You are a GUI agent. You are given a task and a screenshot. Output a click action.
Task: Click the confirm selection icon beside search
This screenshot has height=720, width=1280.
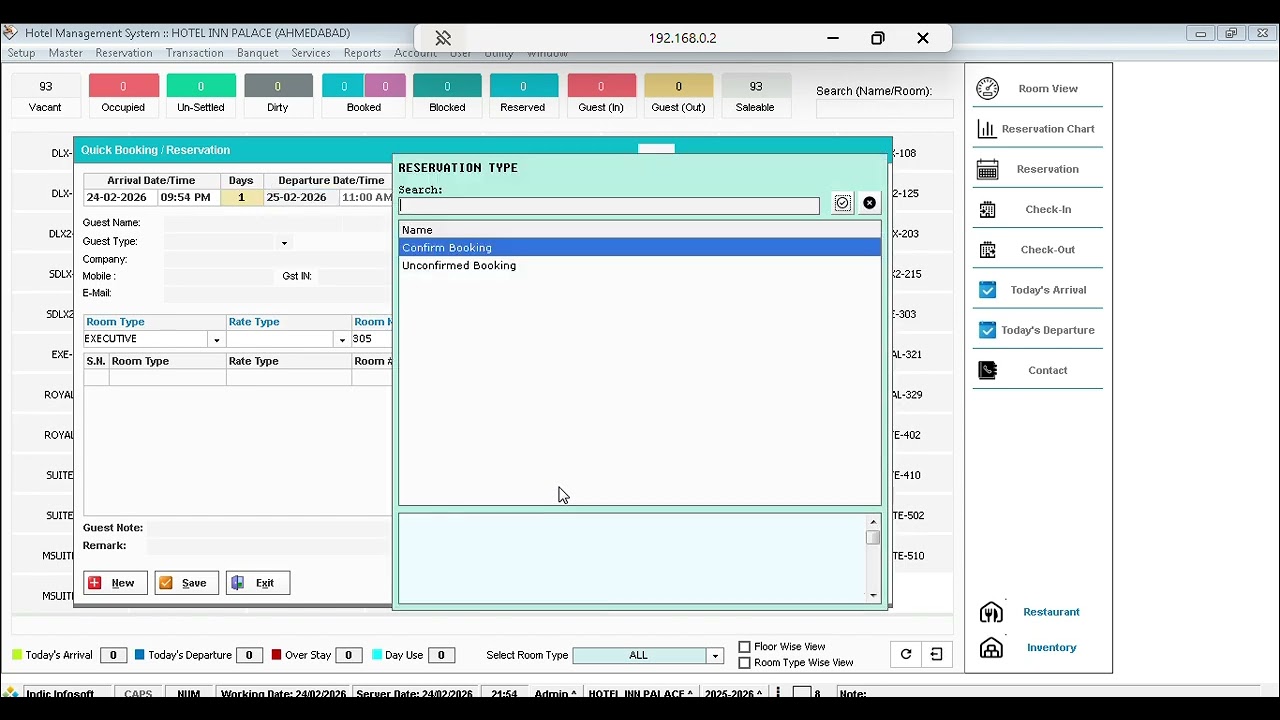pyautogui.click(x=843, y=203)
